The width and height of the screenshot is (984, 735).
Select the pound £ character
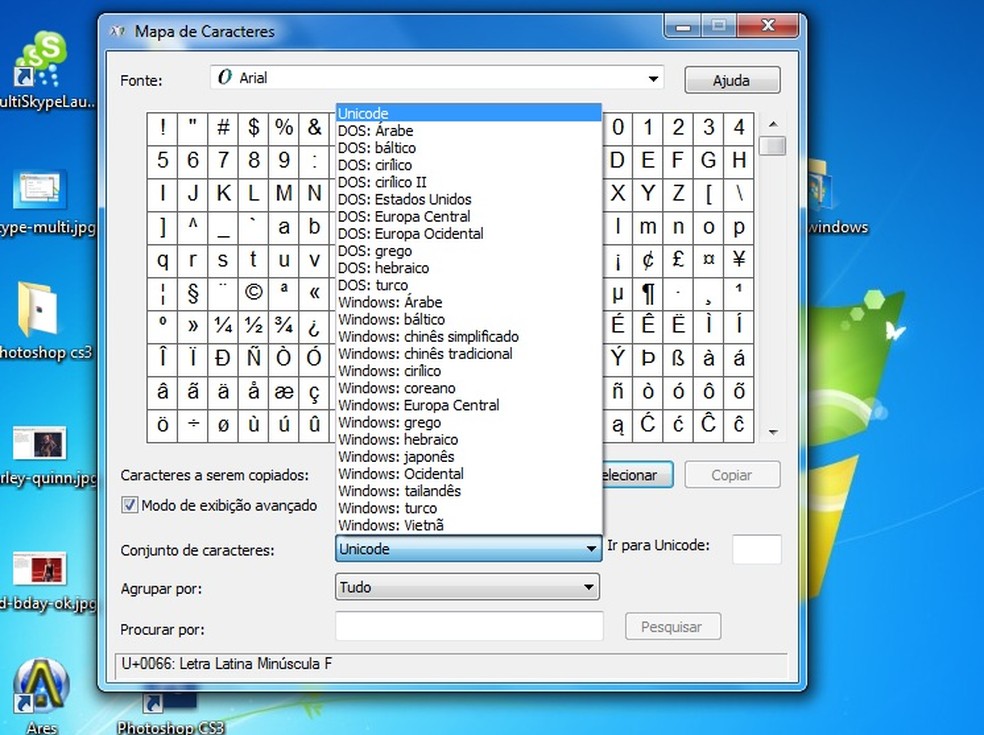(x=678, y=260)
